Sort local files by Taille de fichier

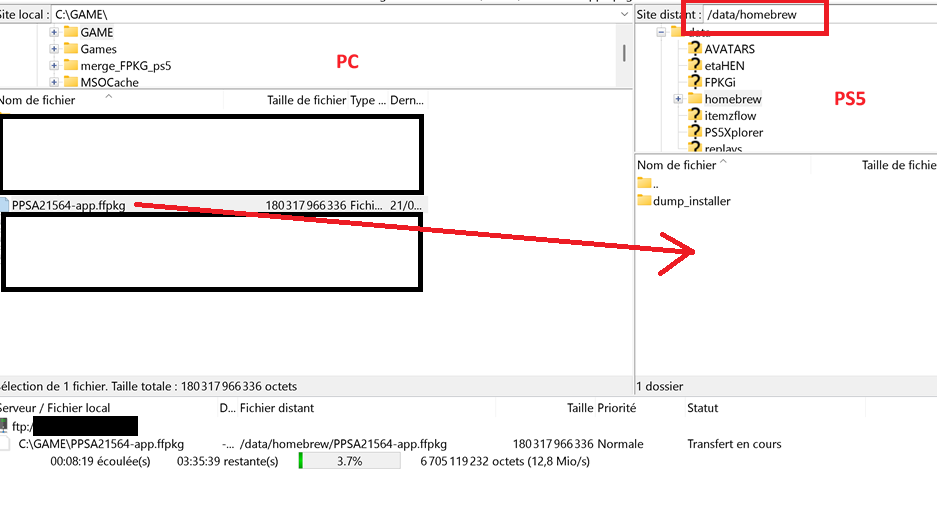(307, 100)
